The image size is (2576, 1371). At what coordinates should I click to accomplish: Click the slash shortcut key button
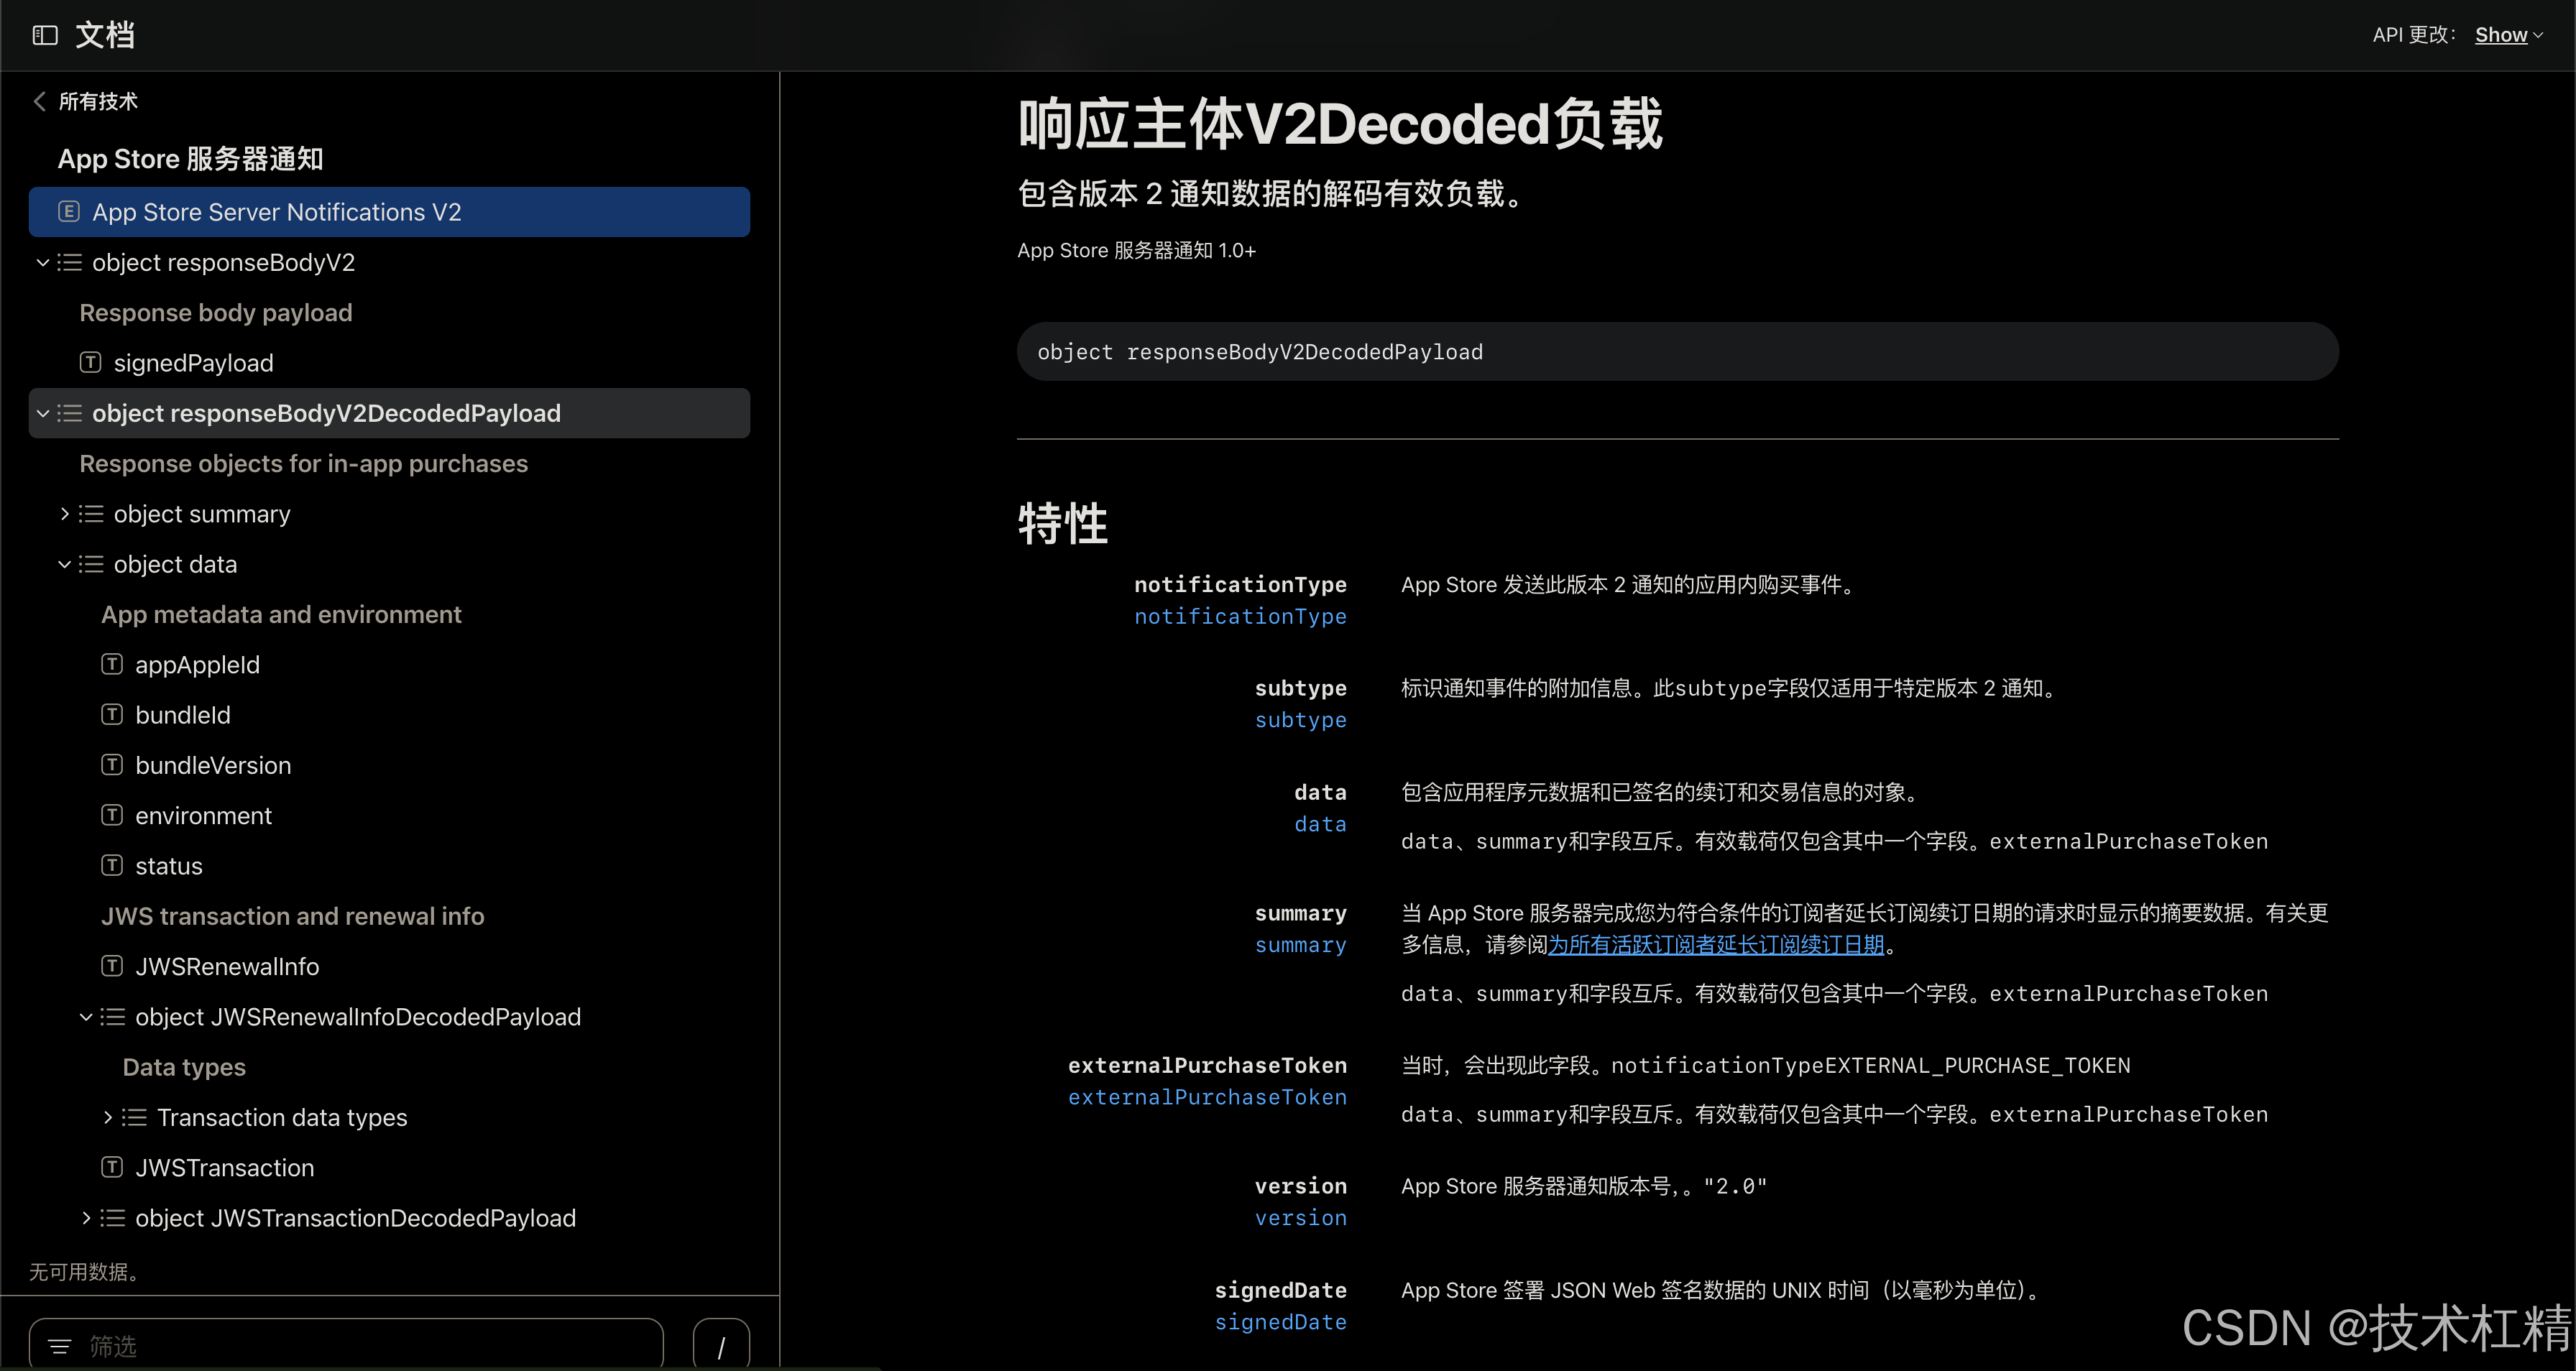tap(720, 1346)
